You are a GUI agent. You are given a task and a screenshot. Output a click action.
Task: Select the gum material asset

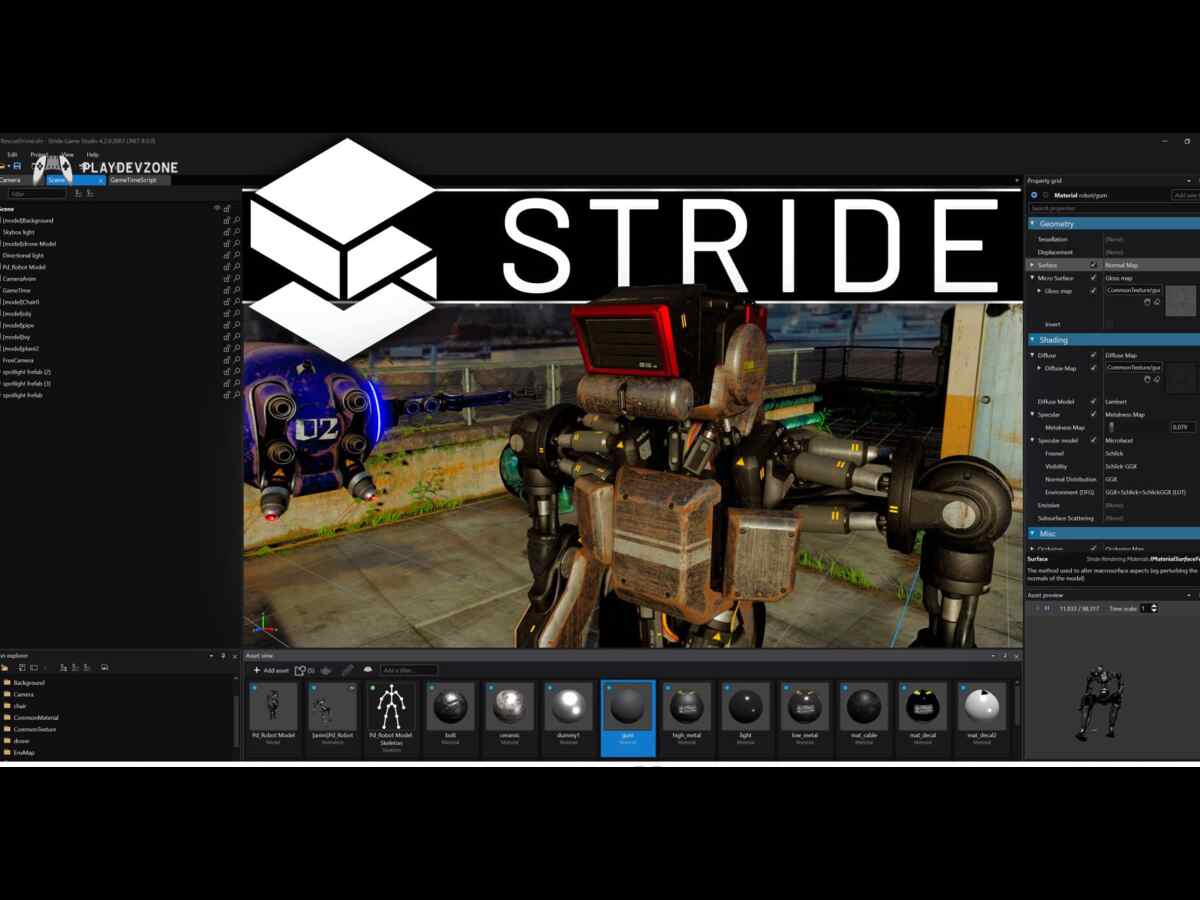pos(628,716)
